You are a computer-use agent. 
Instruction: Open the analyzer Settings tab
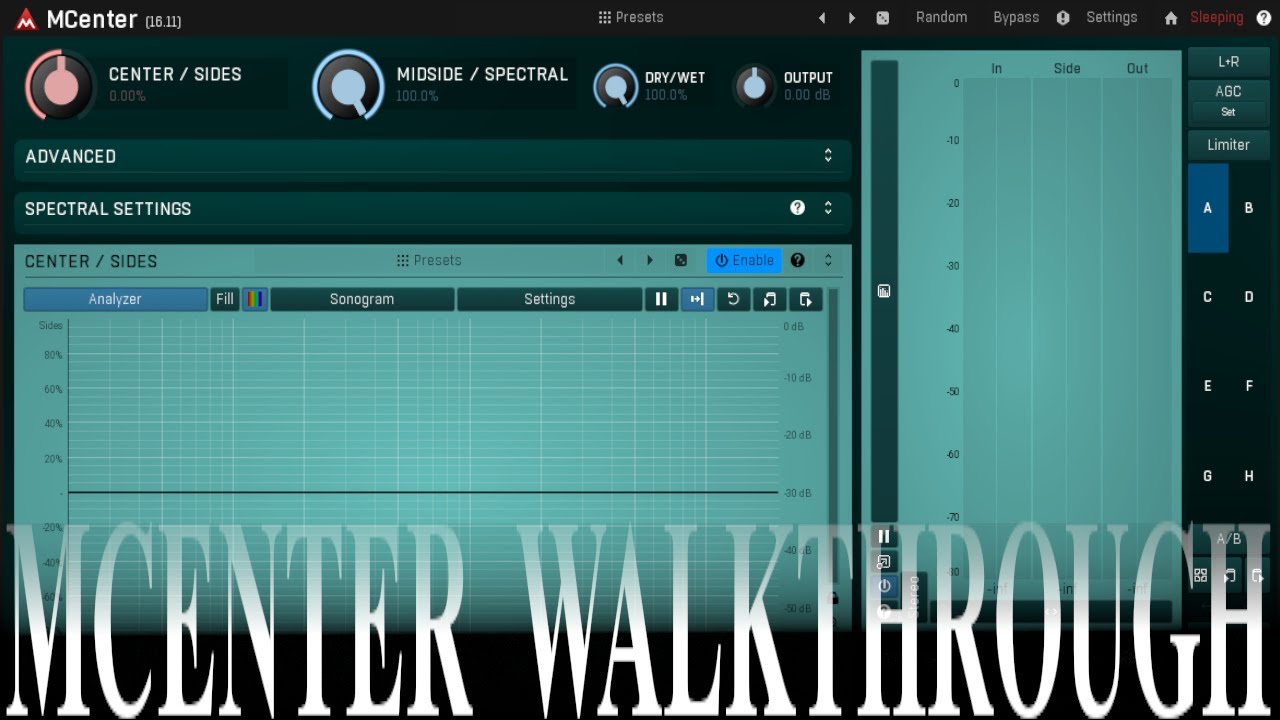point(550,299)
